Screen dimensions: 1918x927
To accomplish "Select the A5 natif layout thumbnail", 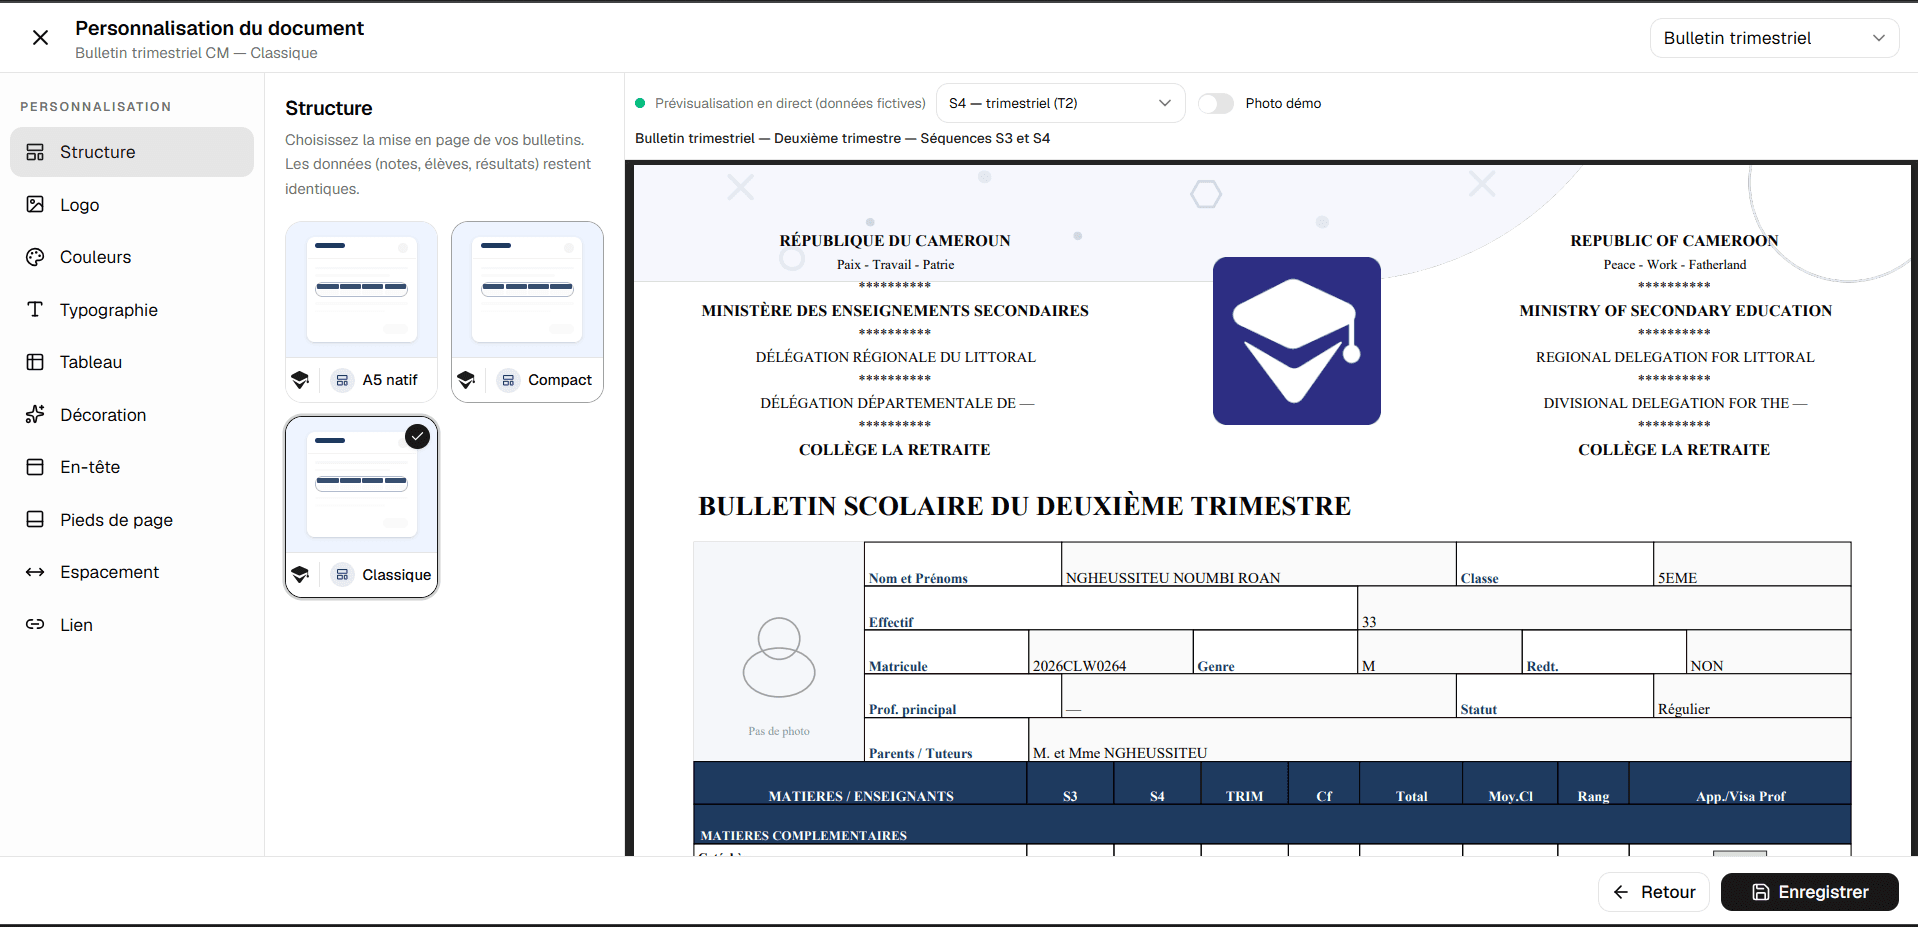I will 361,312.
